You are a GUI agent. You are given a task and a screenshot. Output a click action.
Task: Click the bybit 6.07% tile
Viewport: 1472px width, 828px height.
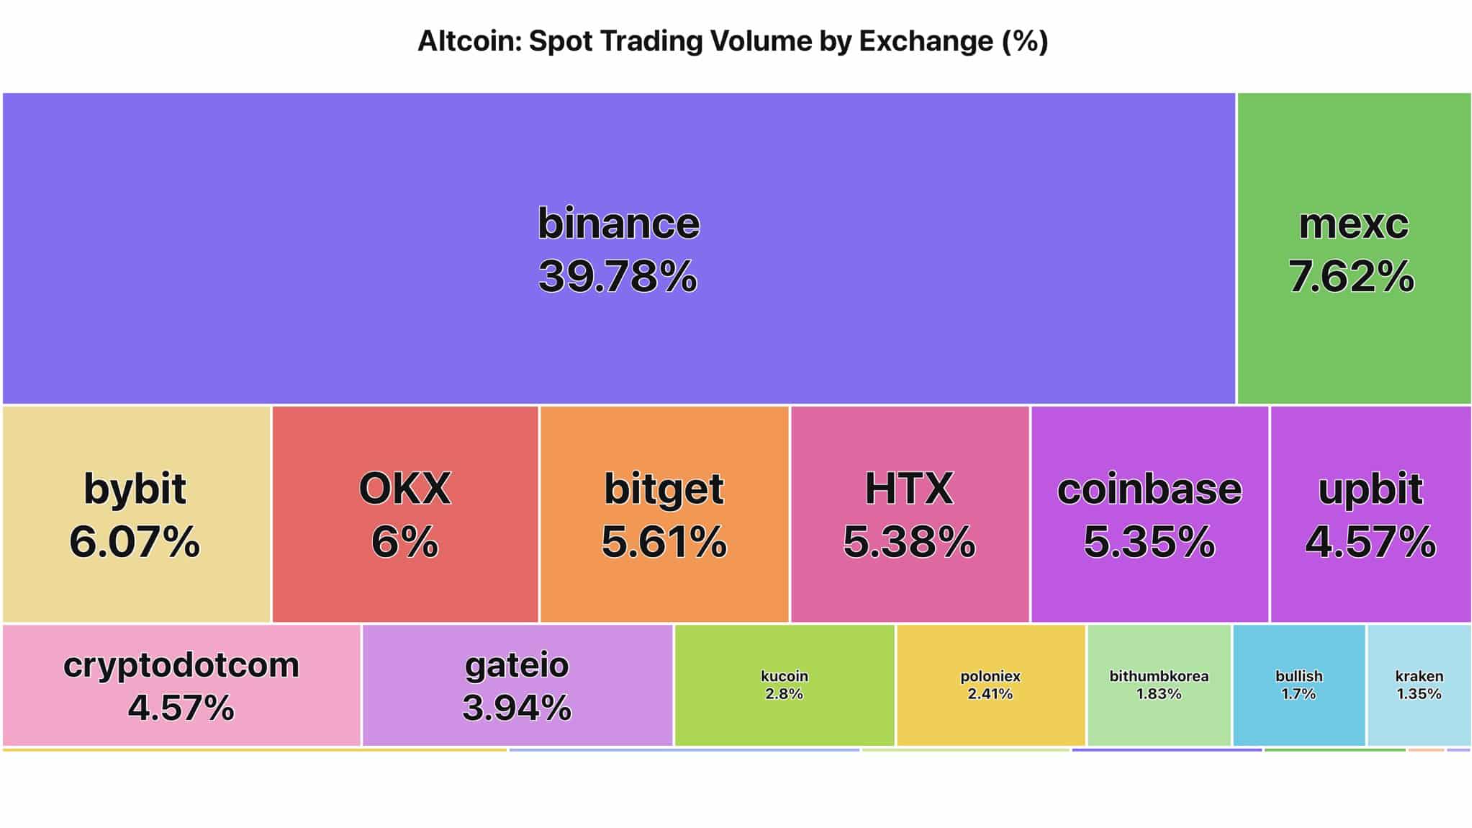tap(136, 514)
